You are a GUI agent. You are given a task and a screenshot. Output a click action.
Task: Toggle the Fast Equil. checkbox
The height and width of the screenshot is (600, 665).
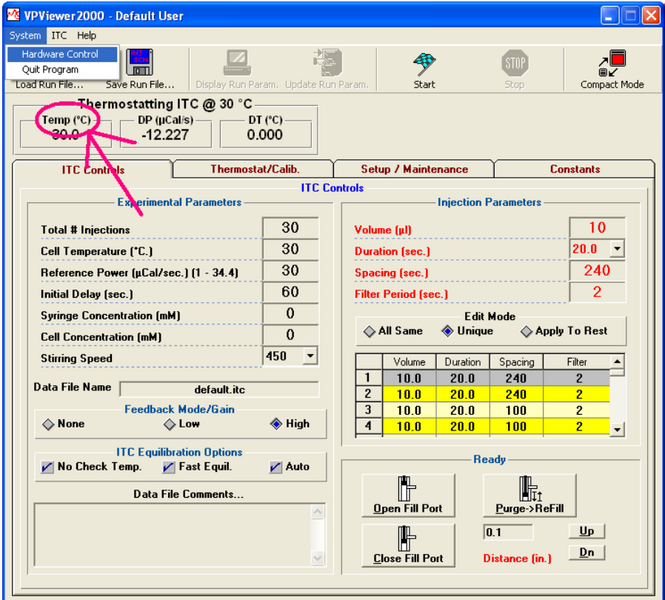click(168, 467)
